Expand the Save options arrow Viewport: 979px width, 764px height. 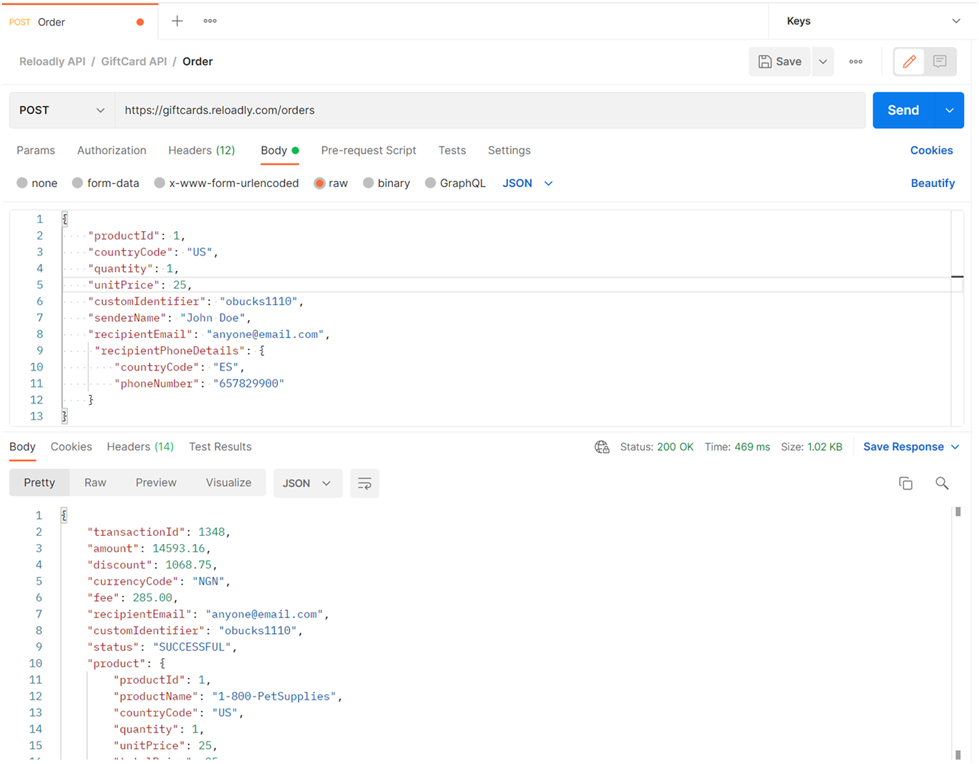tap(823, 62)
